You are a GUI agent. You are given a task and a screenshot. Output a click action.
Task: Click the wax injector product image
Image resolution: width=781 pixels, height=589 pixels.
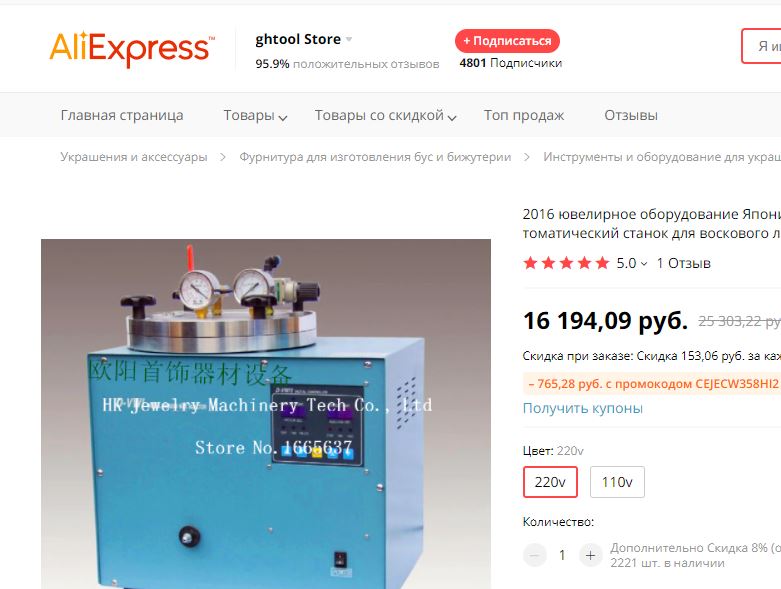(x=266, y=414)
